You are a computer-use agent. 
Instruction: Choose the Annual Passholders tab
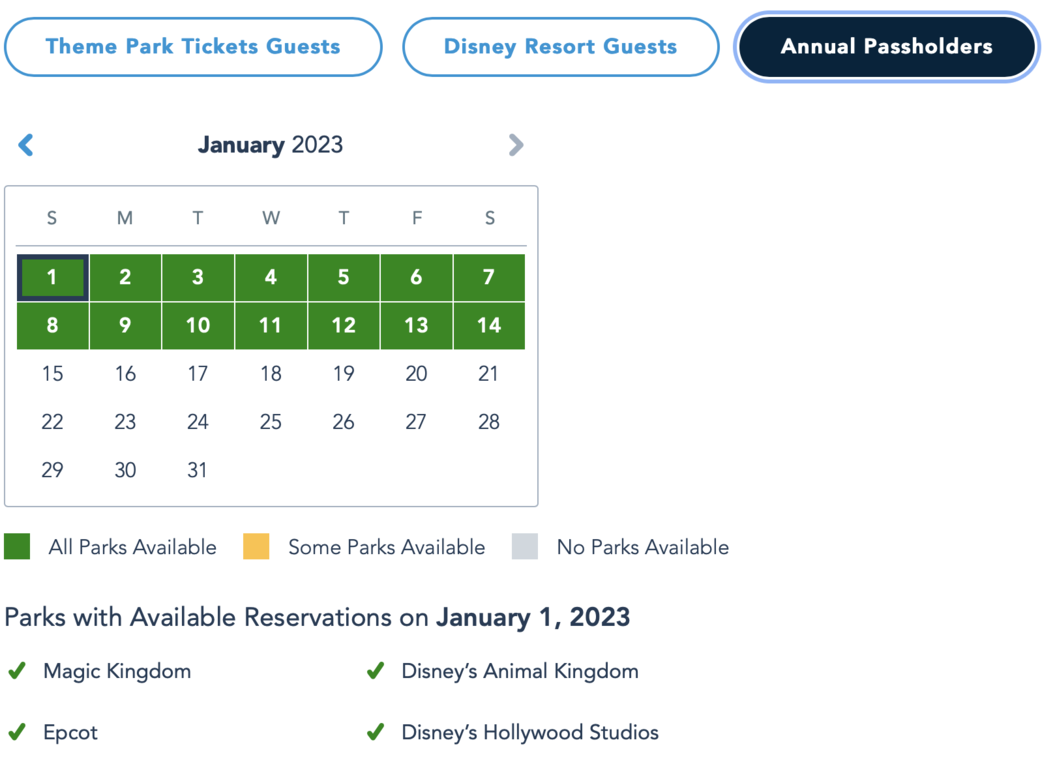(x=887, y=47)
